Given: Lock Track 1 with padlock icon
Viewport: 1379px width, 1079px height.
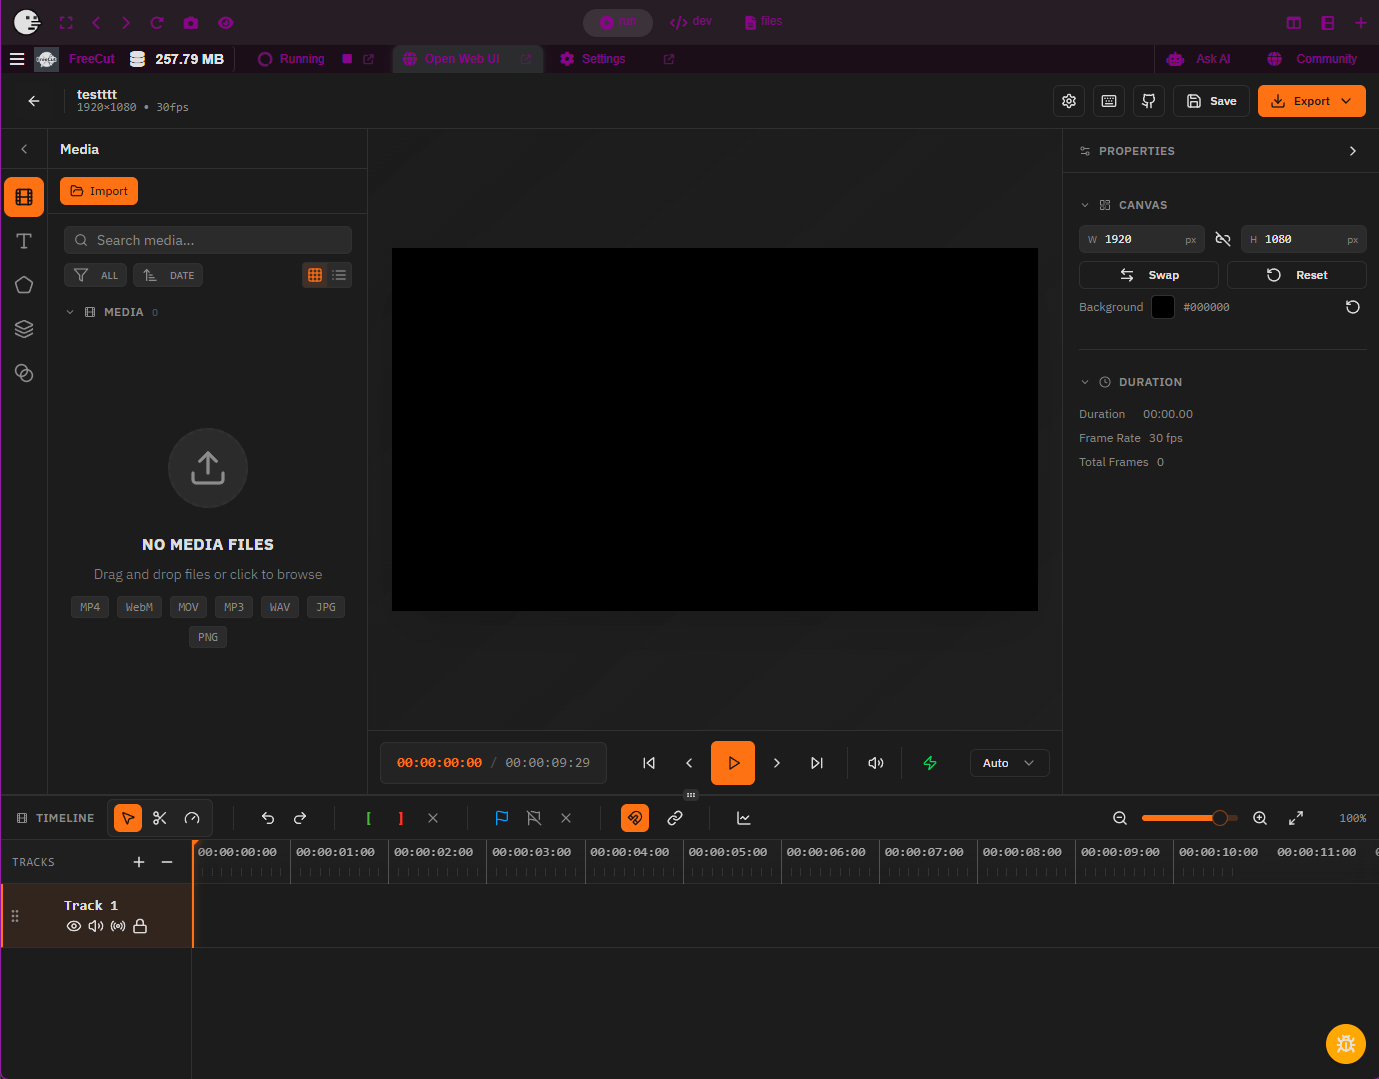Looking at the screenshot, I should pyautogui.click(x=140, y=926).
